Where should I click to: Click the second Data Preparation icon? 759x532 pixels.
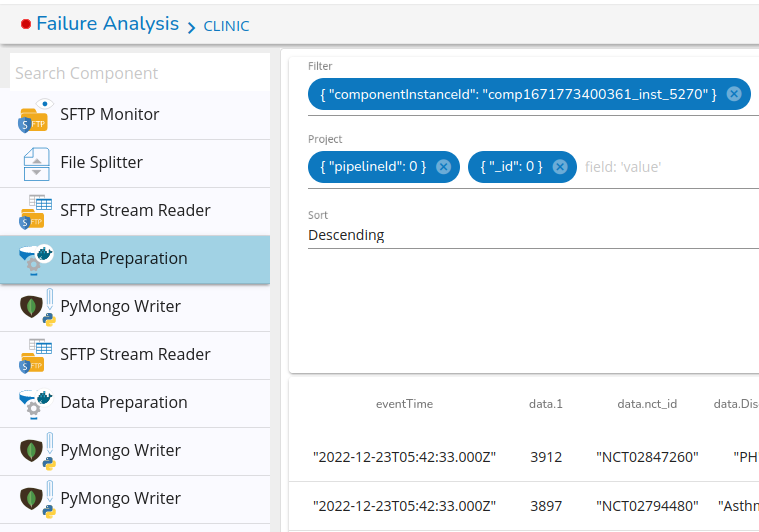pyautogui.click(x=35, y=403)
